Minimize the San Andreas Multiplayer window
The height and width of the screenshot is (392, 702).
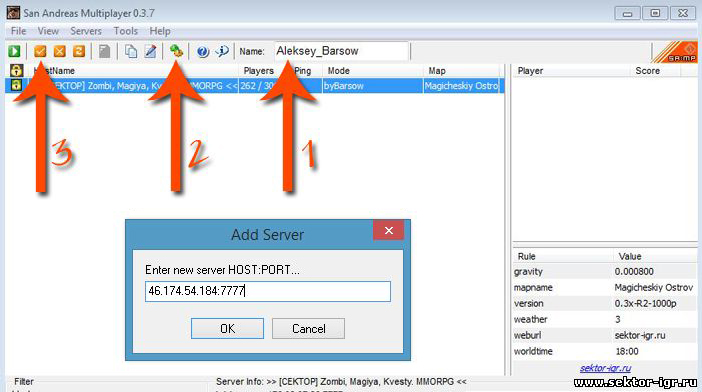click(627, 13)
